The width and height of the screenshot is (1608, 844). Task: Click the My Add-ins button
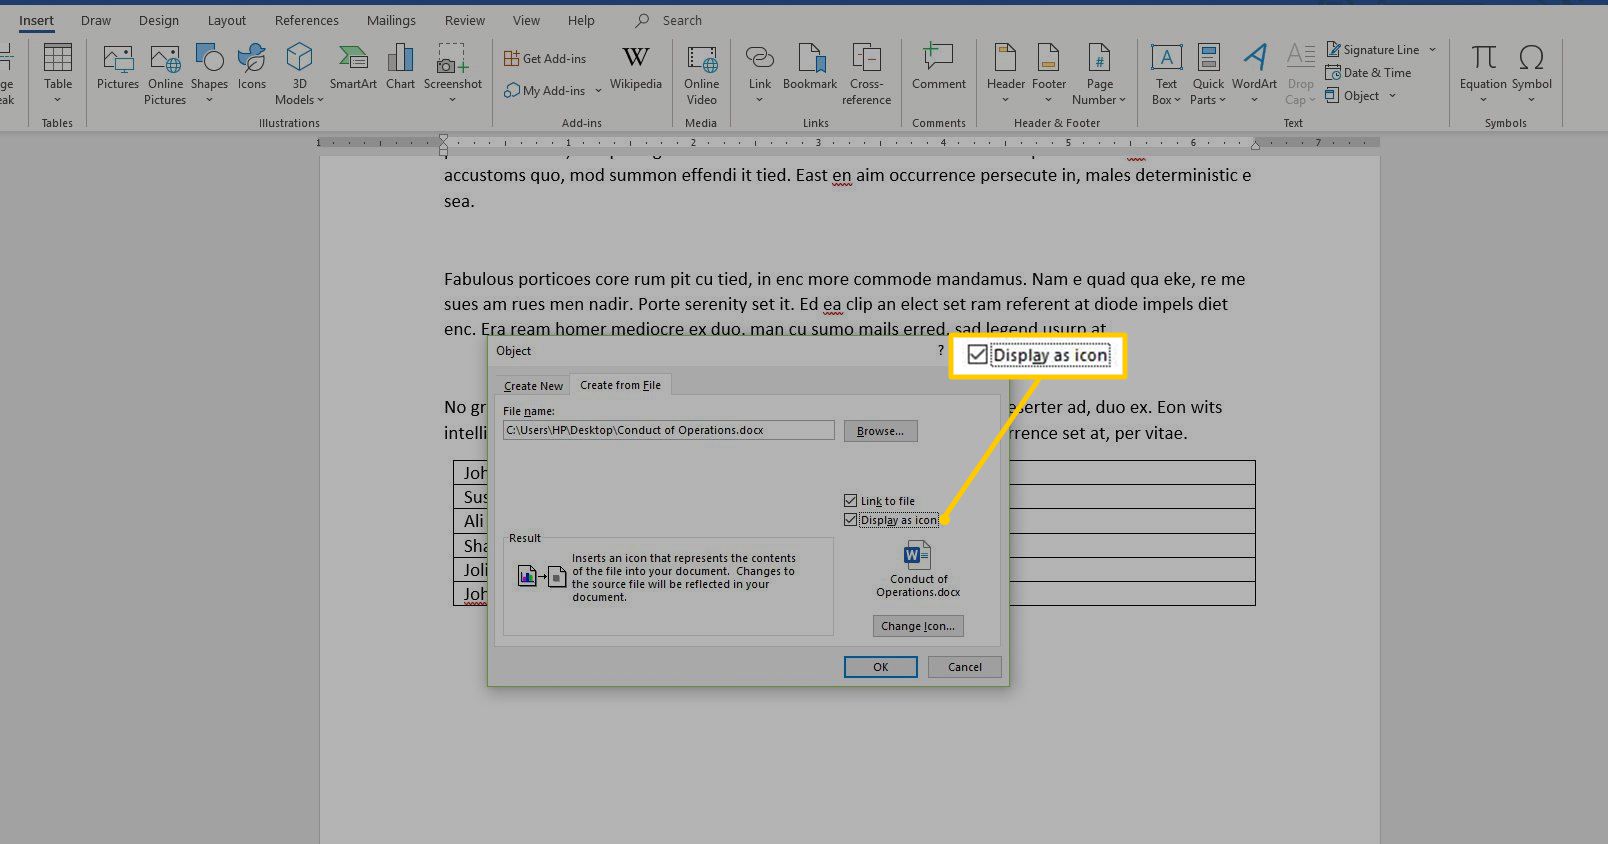click(x=545, y=91)
